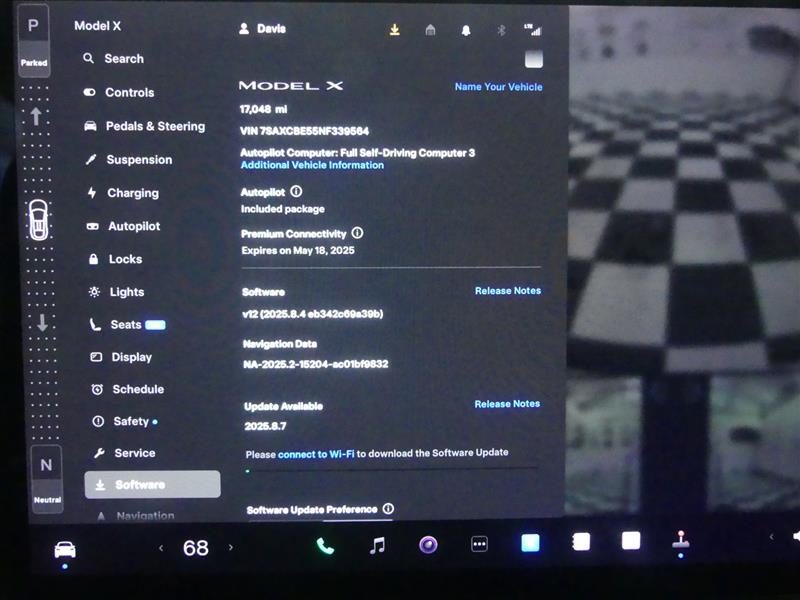Open the Davis driver profile menu
800x600 pixels.
(263, 29)
